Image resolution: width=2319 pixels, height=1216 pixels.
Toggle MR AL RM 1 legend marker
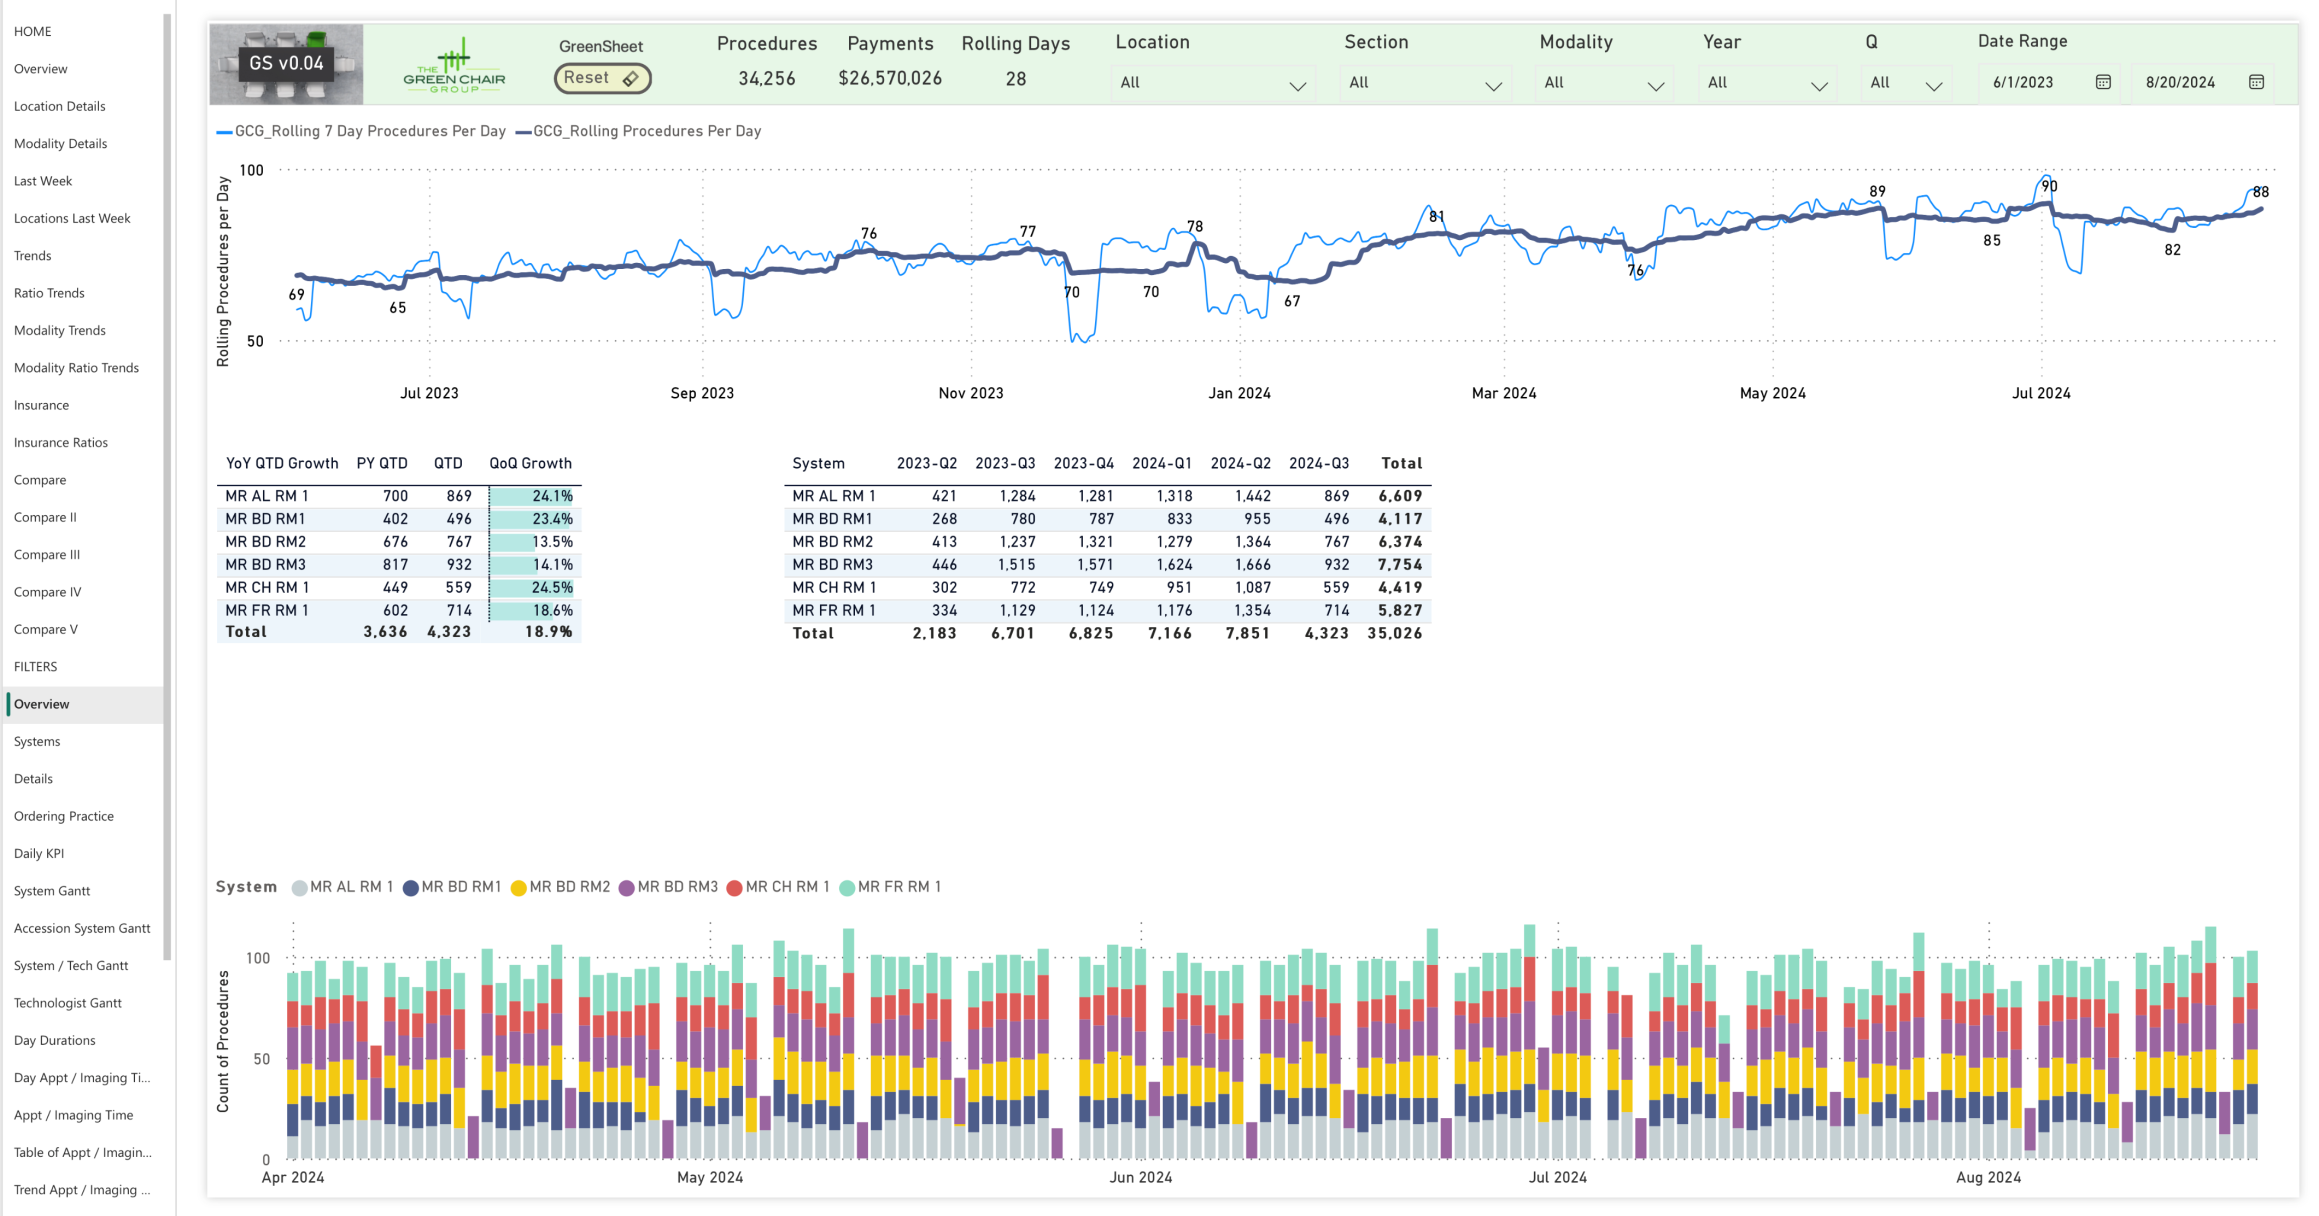coord(299,888)
